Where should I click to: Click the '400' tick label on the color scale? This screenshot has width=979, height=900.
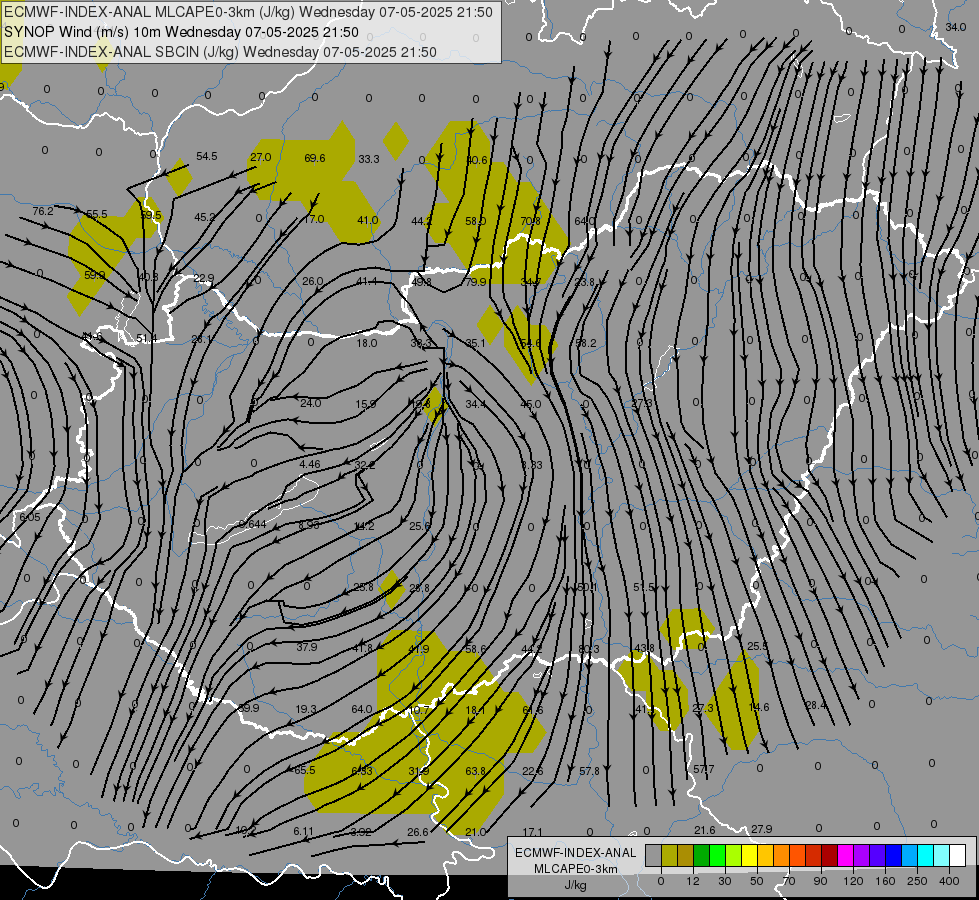(949, 881)
